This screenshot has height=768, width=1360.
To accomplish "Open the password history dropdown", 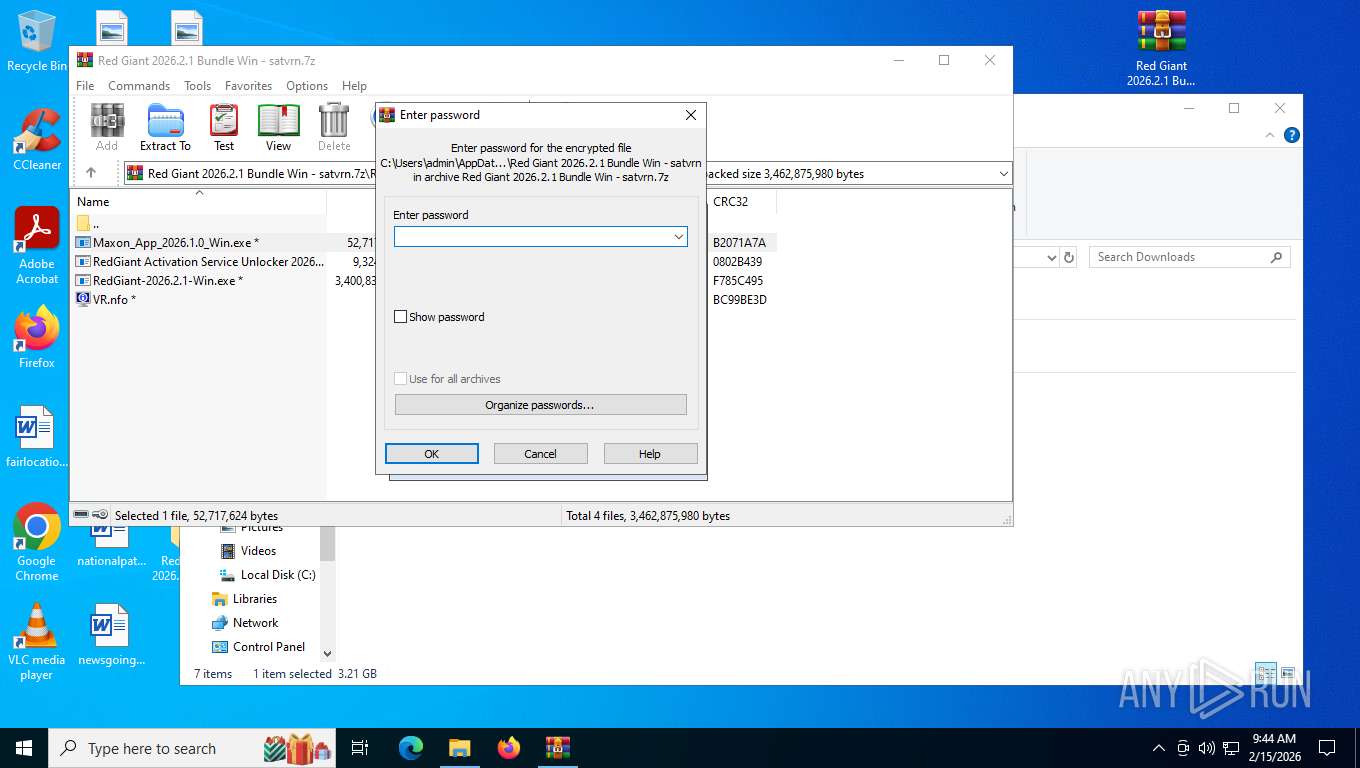I will point(679,236).
